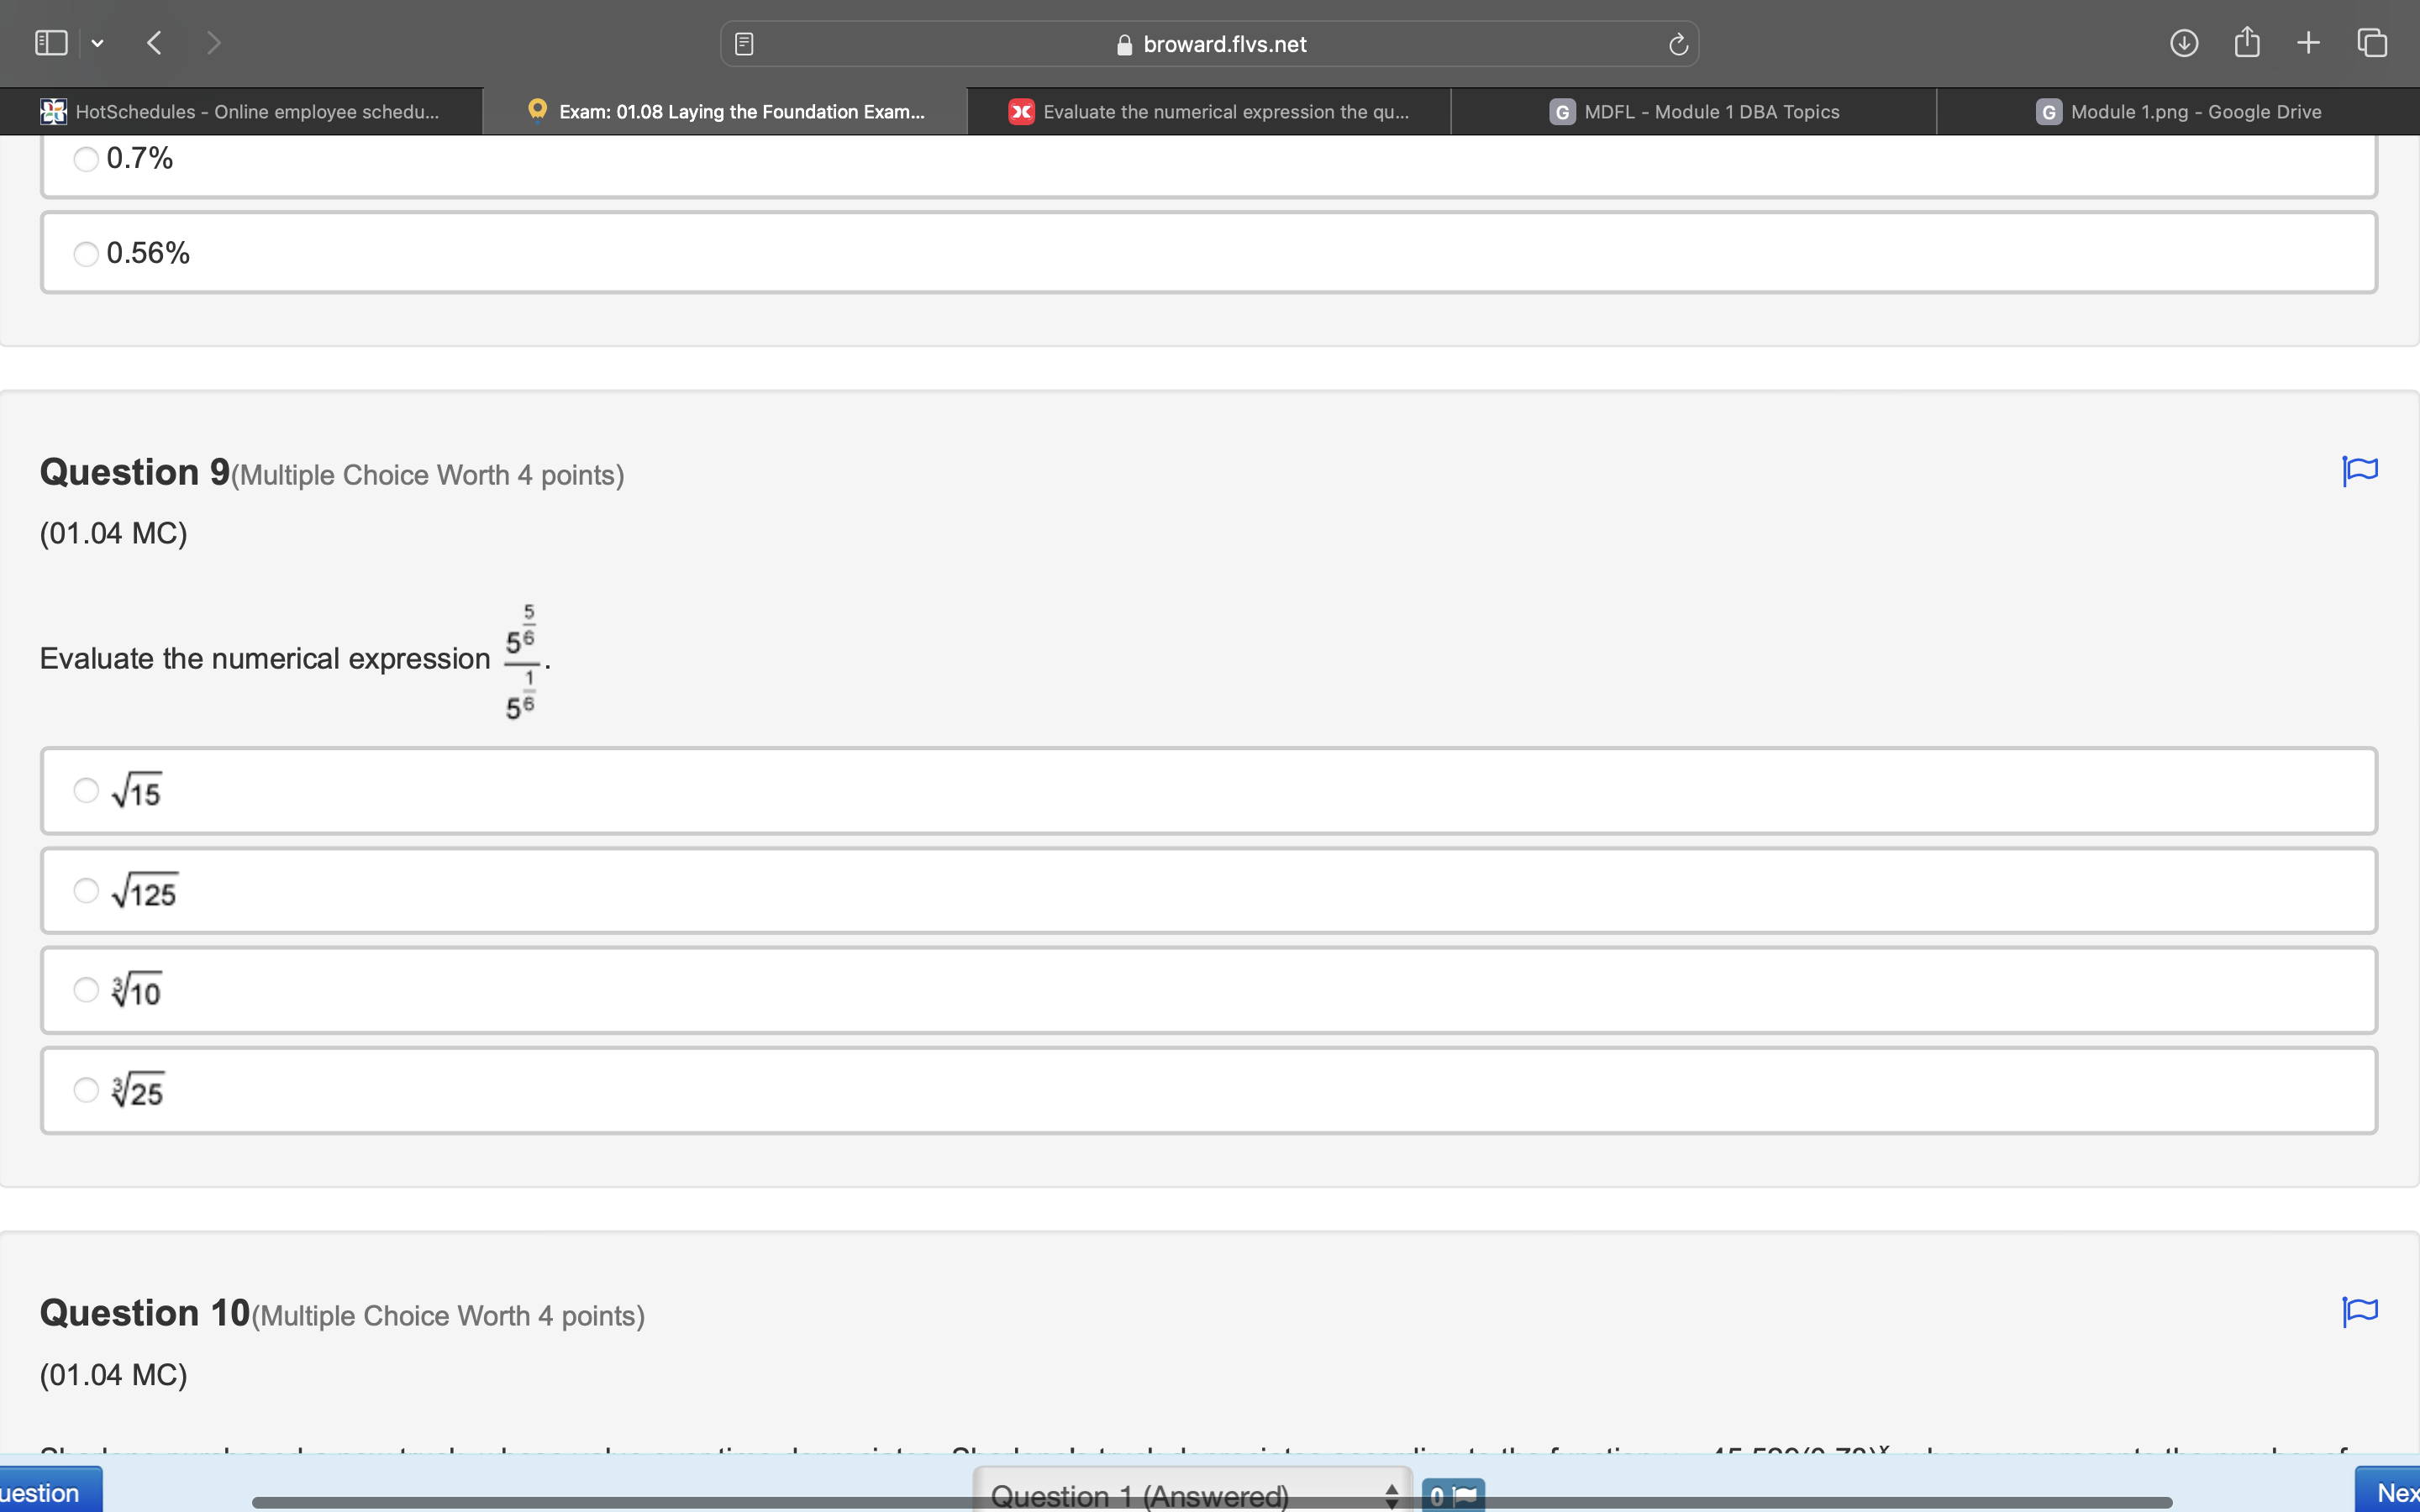Viewport: 2420px width, 1512px height.
Task: Go back with the back arrow
Action: (154, 43)
